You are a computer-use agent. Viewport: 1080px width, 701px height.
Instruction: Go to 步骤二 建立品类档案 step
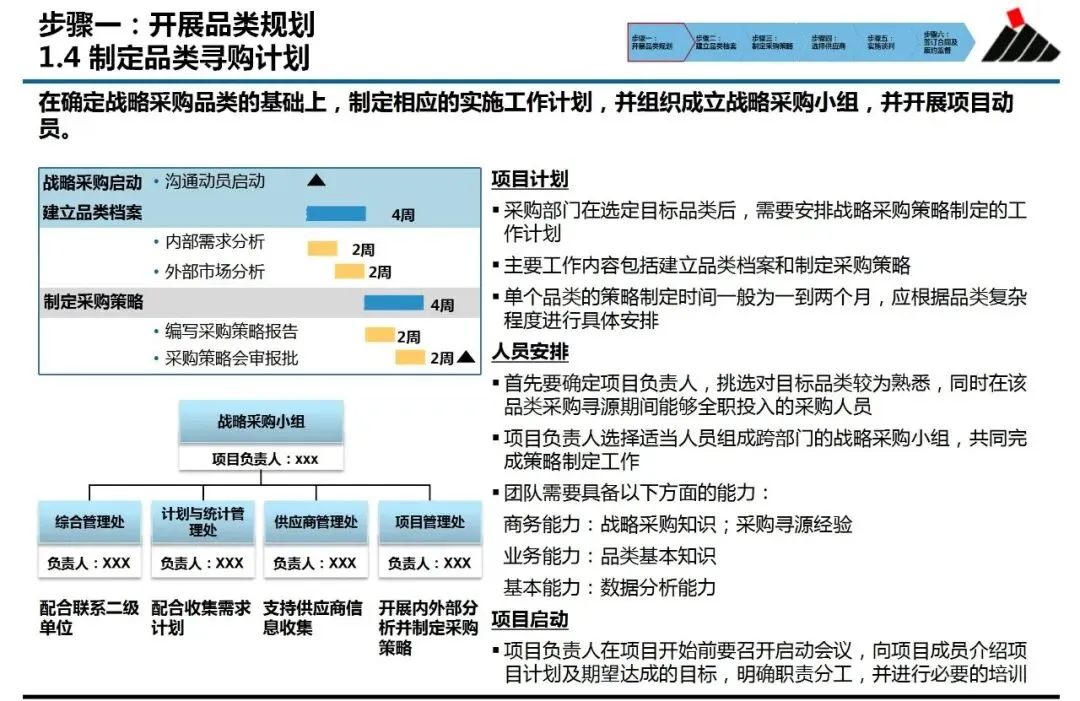[x=716, y=42]
